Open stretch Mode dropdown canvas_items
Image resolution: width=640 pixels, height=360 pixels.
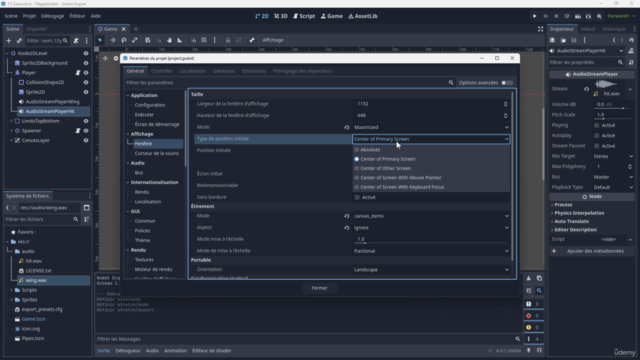point(431,216)
